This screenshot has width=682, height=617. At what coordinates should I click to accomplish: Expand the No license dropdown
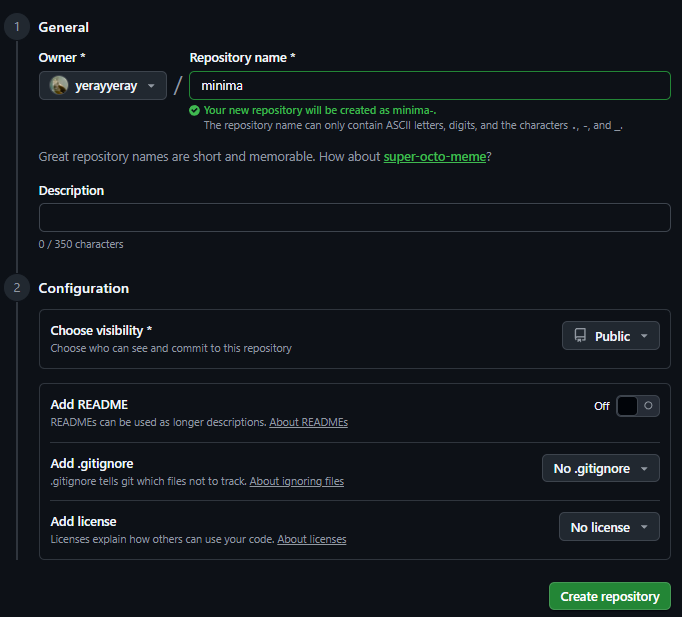[x=608, y=527]
